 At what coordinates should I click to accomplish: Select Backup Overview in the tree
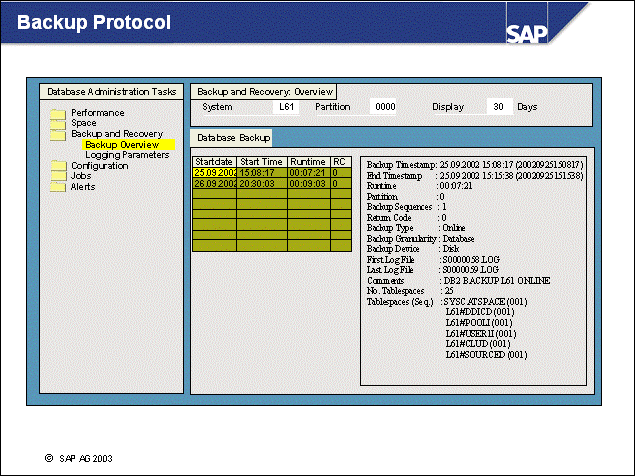pyautogui.click(x=122, y=145)
